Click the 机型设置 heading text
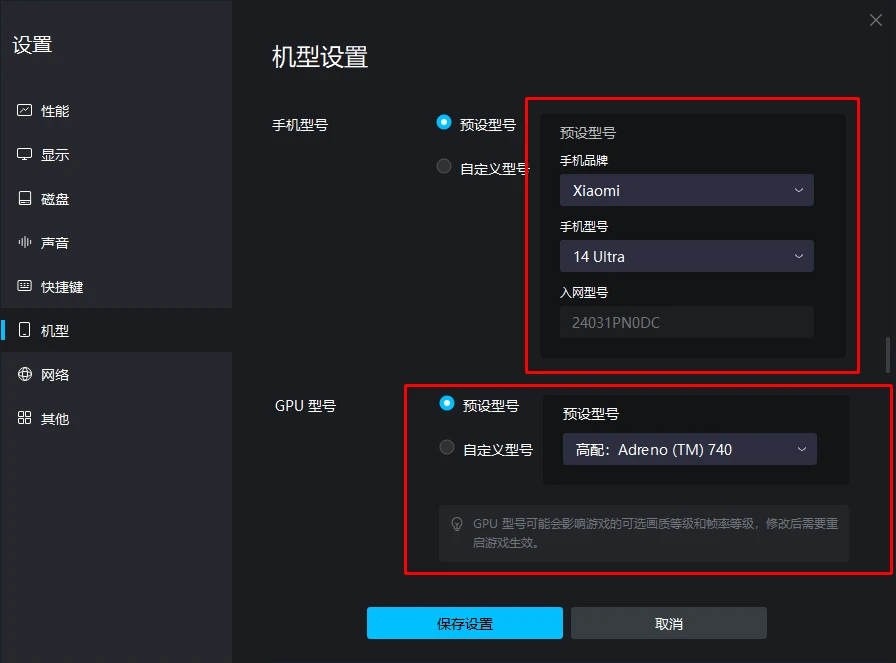 click(x=320, y=57)
